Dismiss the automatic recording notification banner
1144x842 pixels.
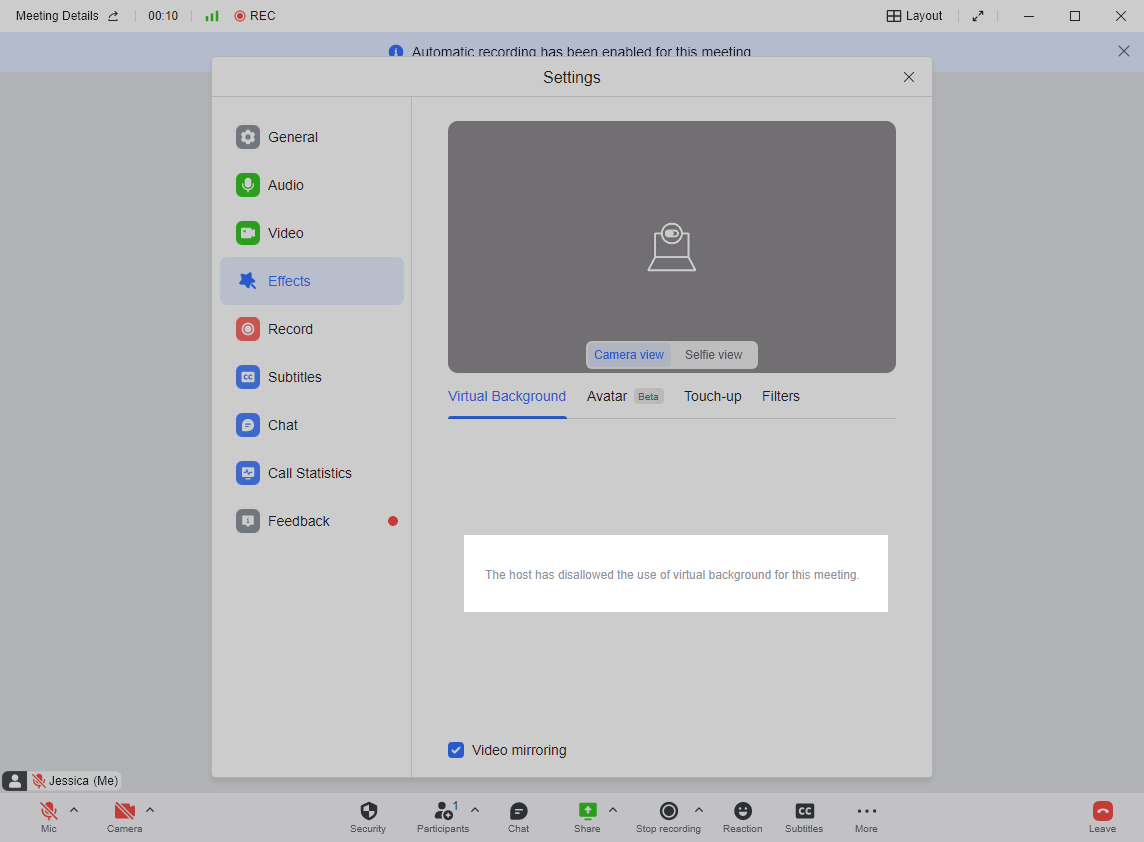[x=1123, y=51]
